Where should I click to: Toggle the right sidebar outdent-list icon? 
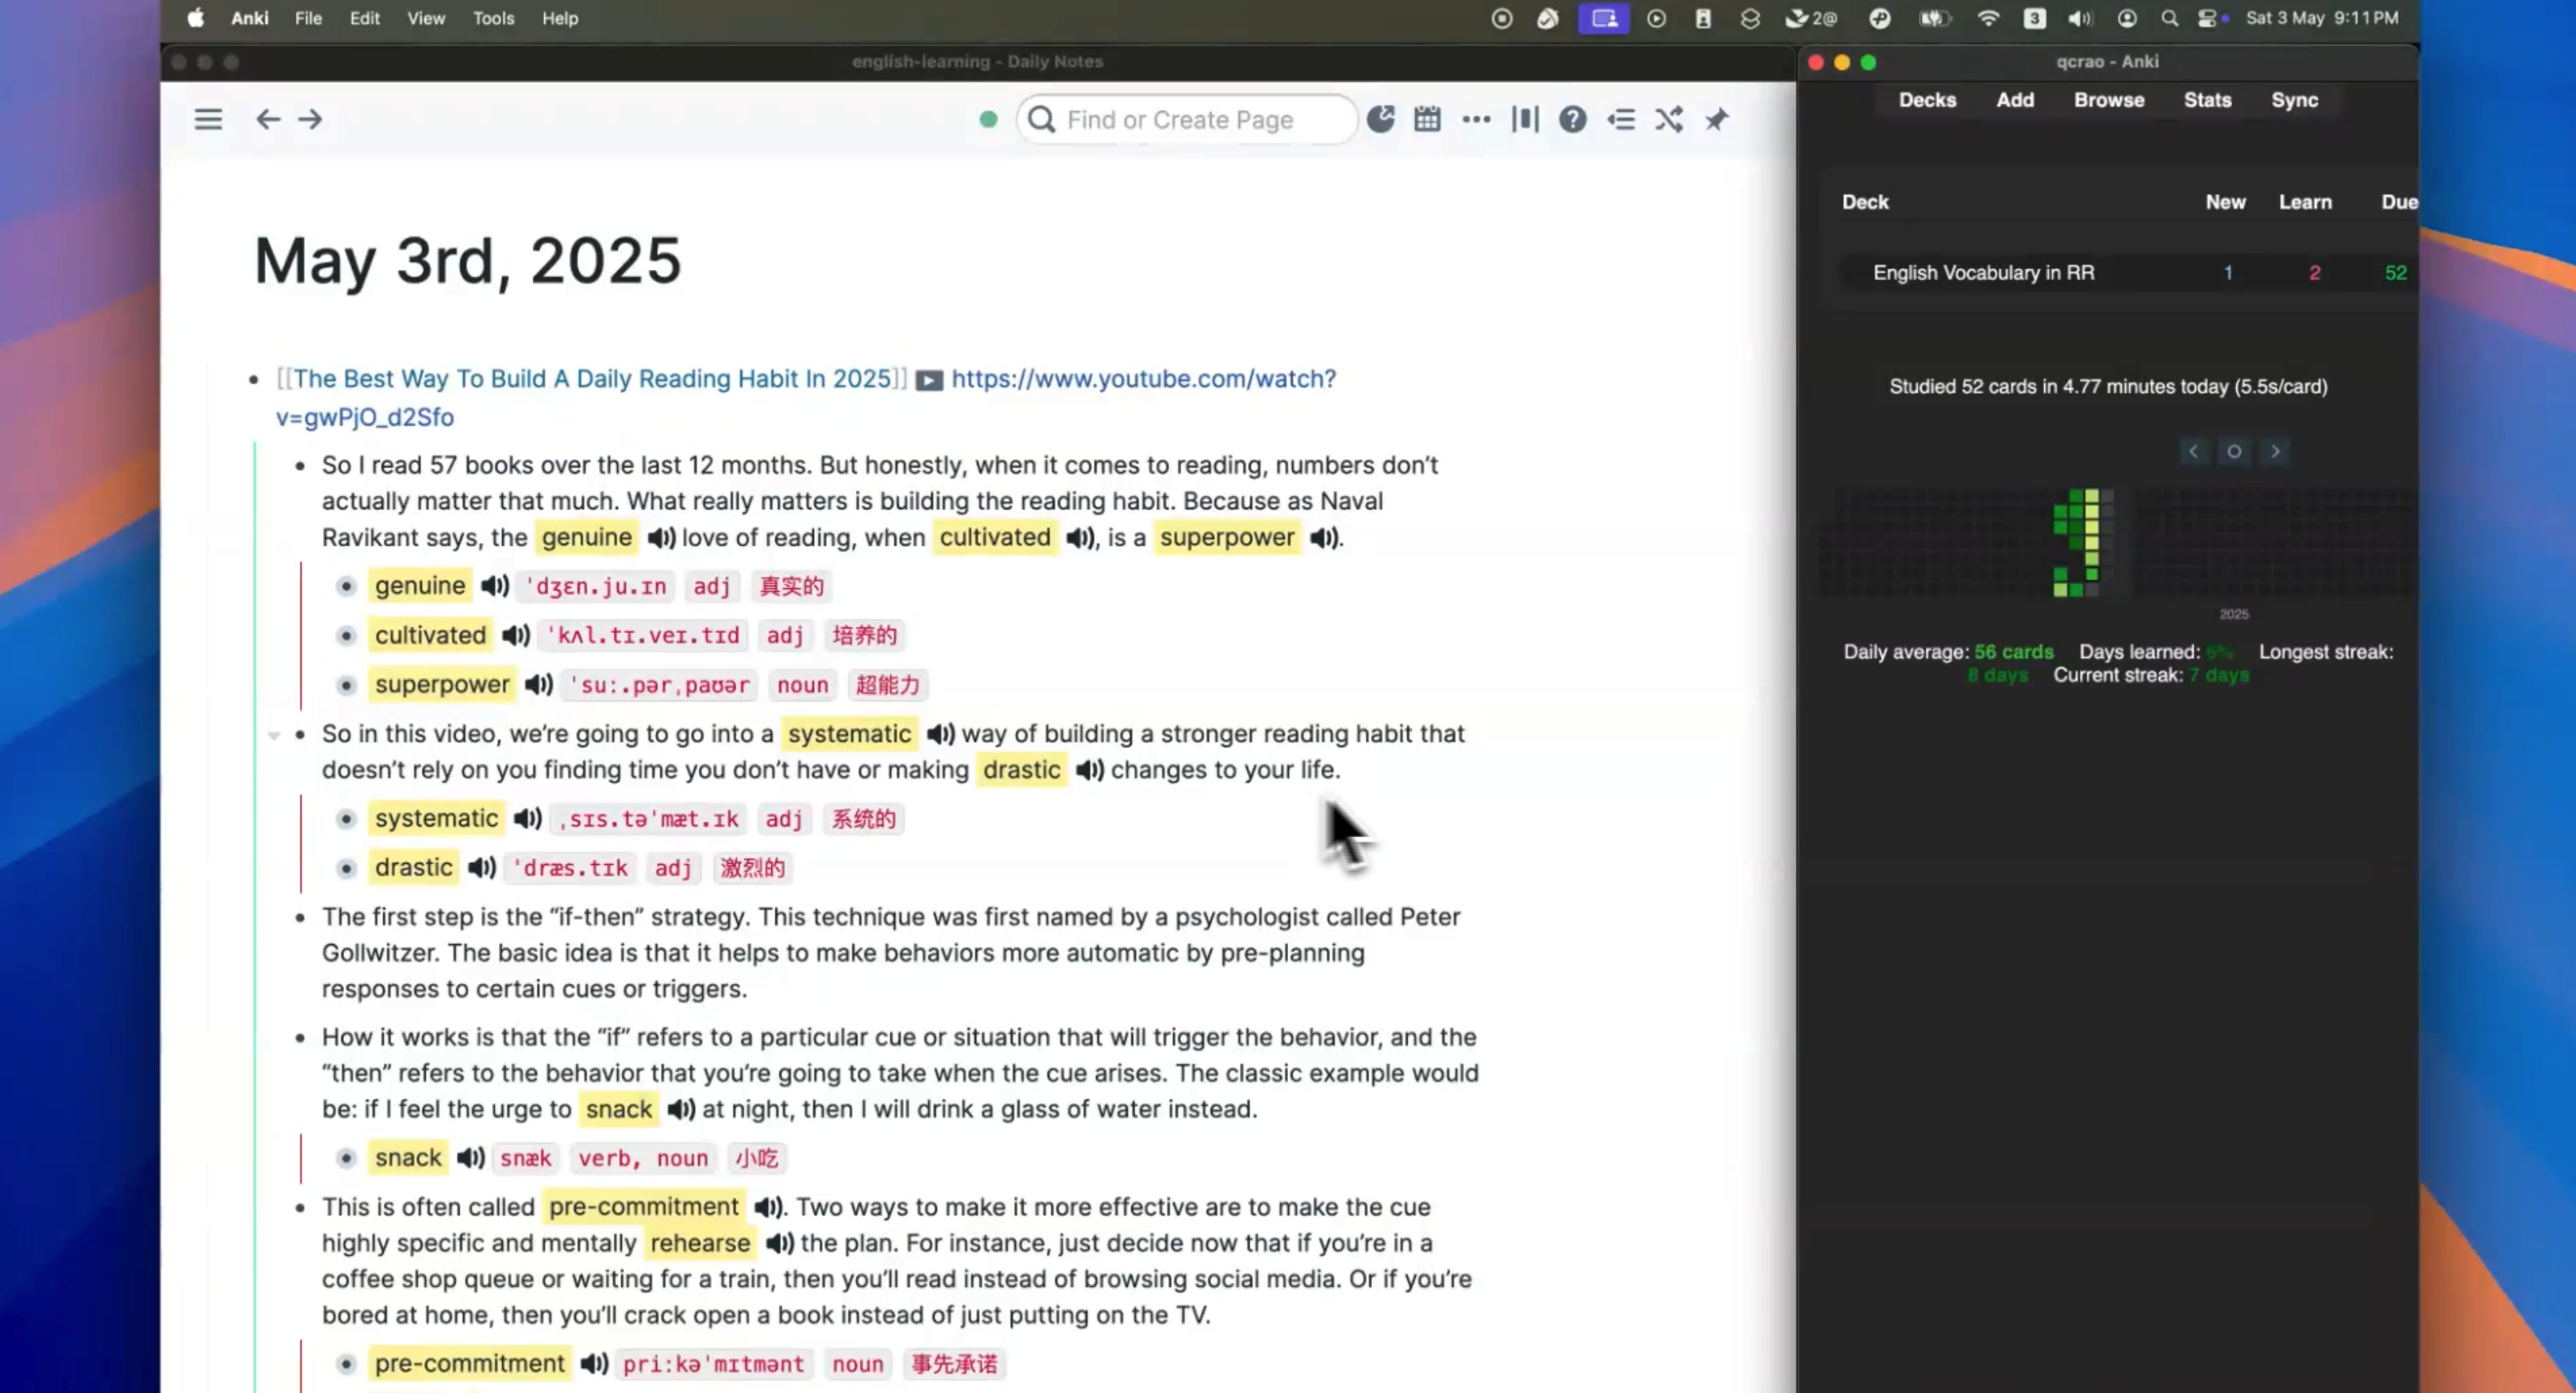[1621, 119]
